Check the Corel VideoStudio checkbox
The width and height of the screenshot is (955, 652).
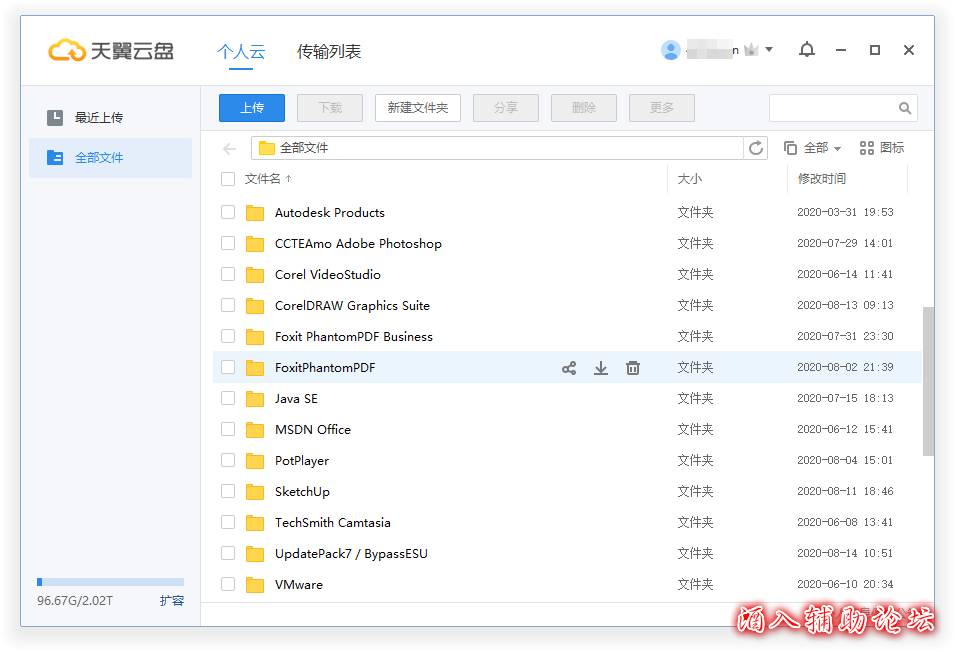coord(228,274)
